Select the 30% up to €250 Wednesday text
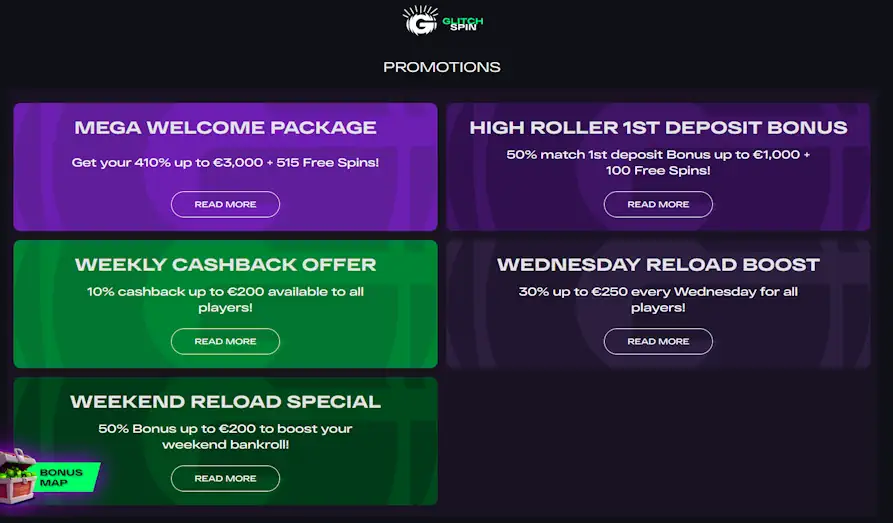 point(658,300)
